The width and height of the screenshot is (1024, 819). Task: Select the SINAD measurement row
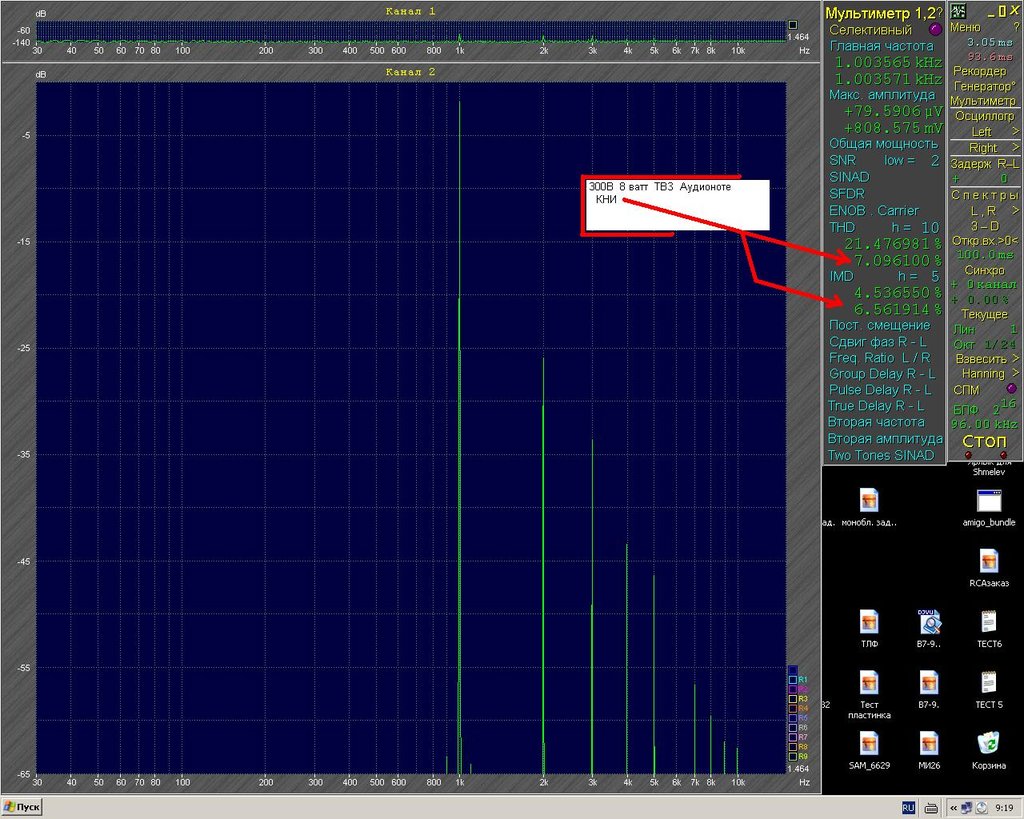(850, 177)
